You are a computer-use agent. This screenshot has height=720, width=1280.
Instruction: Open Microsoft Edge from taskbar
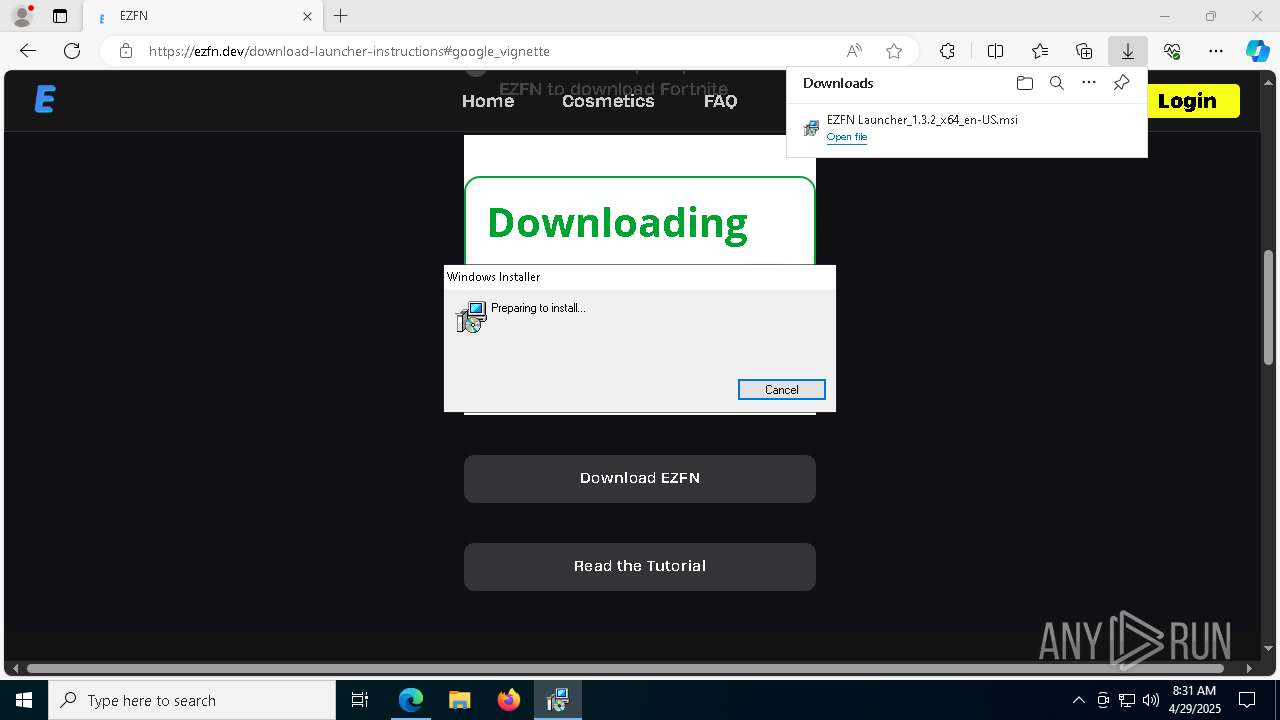411,700
